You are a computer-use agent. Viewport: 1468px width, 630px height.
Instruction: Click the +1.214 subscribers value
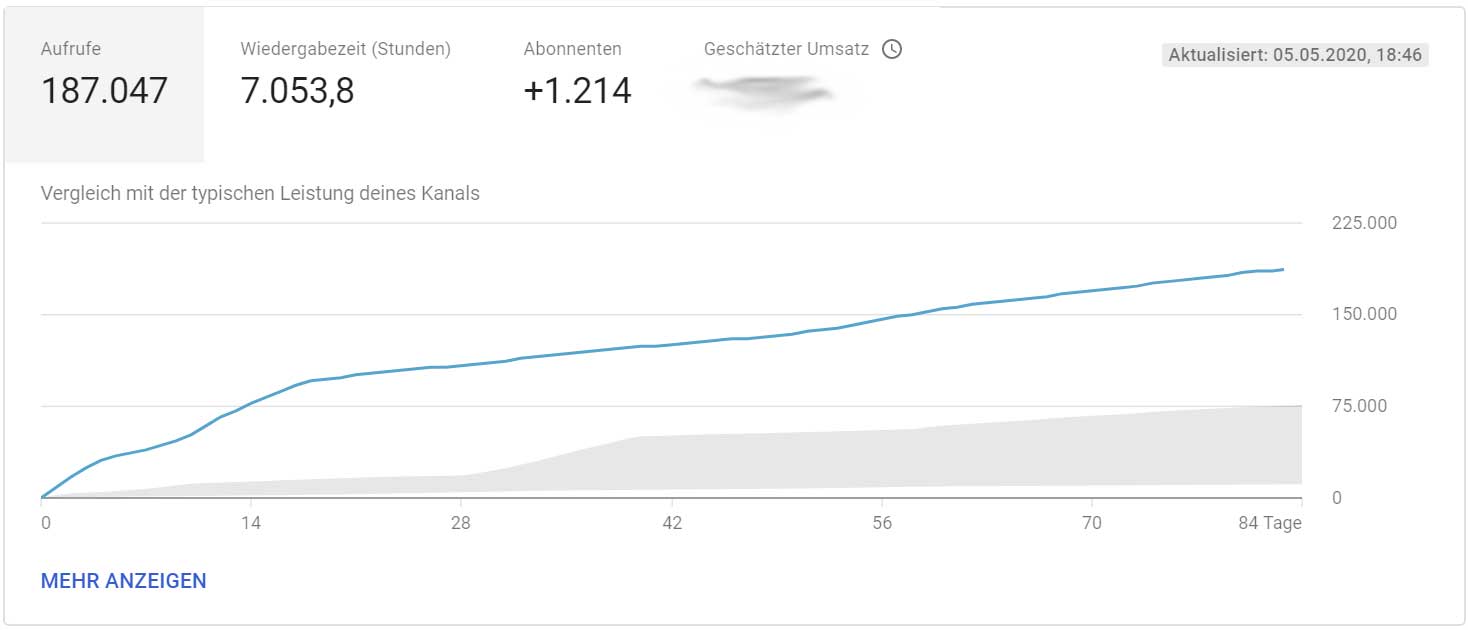[578, 91]
